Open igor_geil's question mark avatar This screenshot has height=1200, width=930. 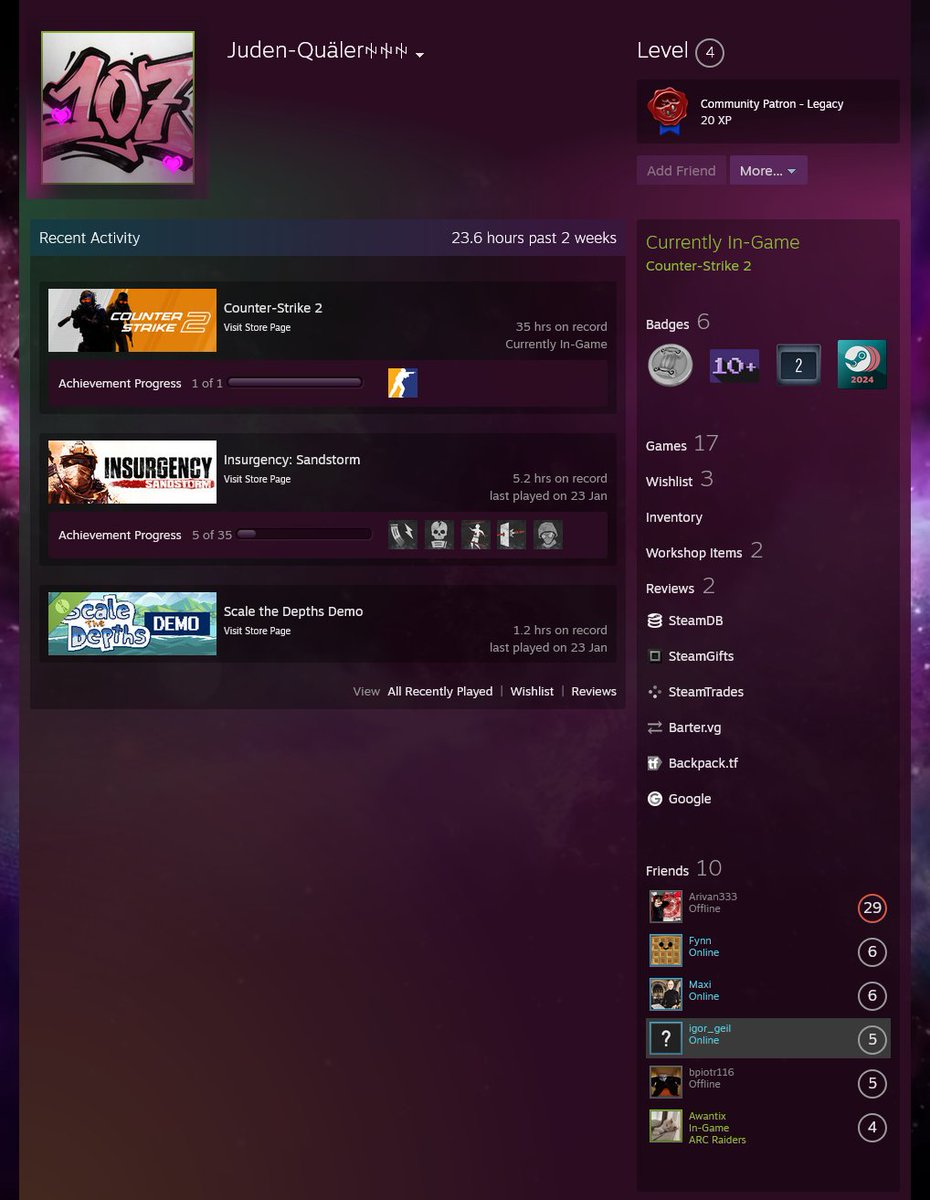666,1039
